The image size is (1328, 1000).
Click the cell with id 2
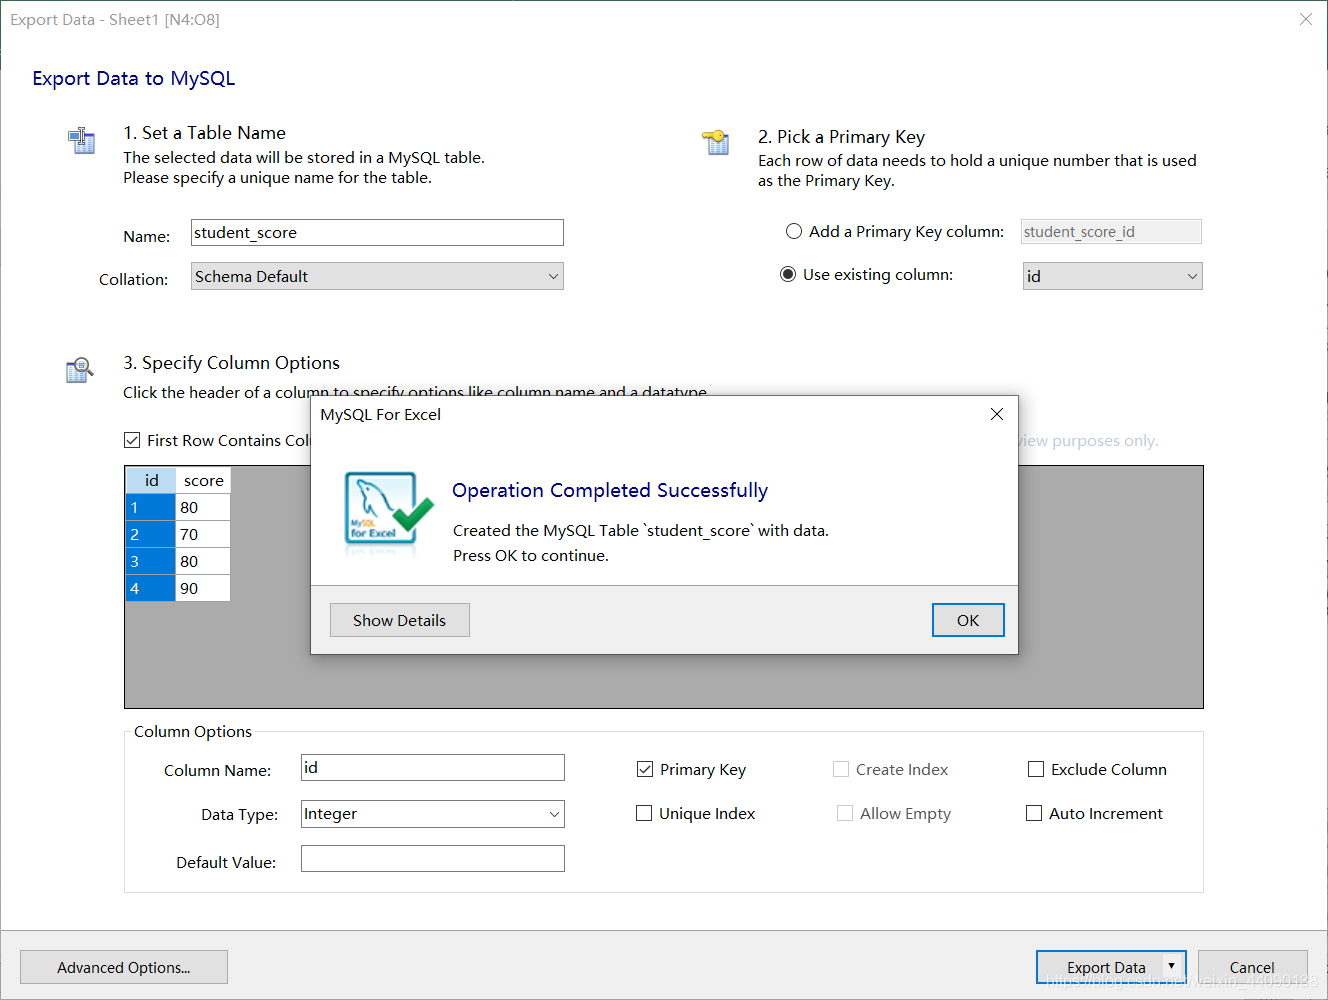151,534
